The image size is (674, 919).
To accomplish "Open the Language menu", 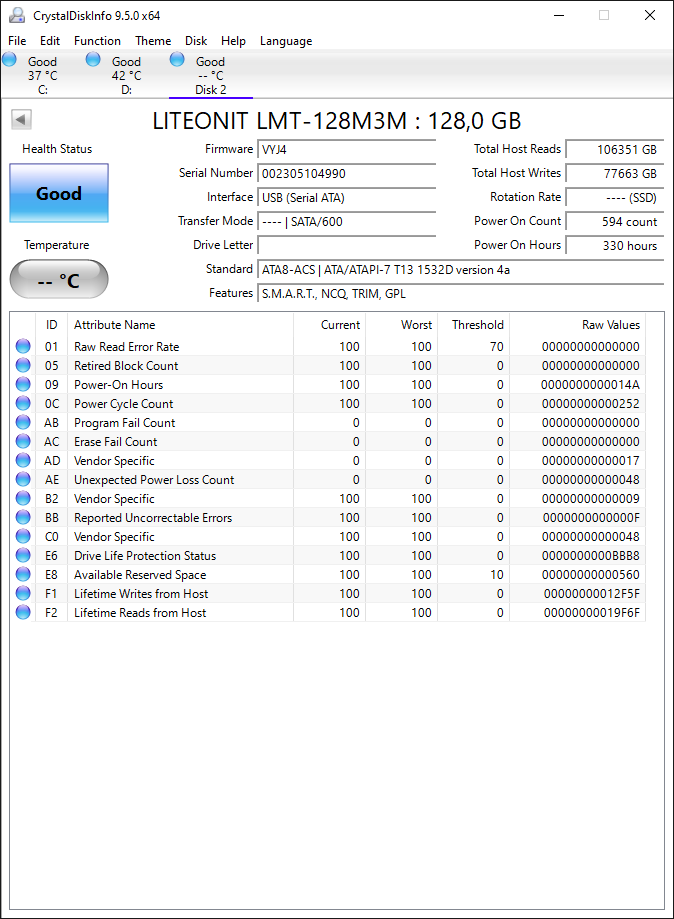I will tap(286, 40).
